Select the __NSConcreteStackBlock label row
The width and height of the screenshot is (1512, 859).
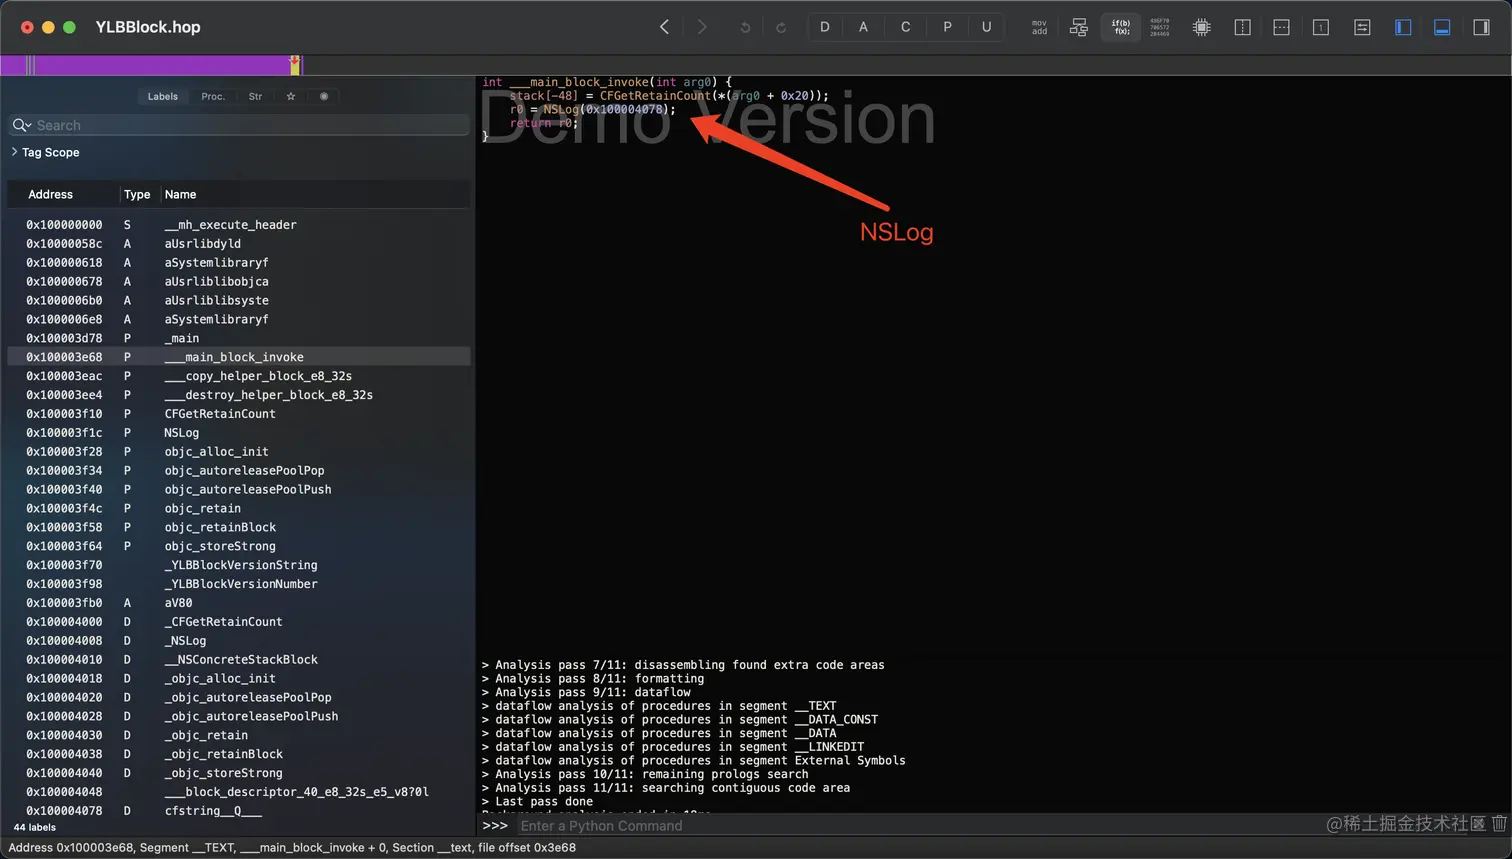[239, 660]
